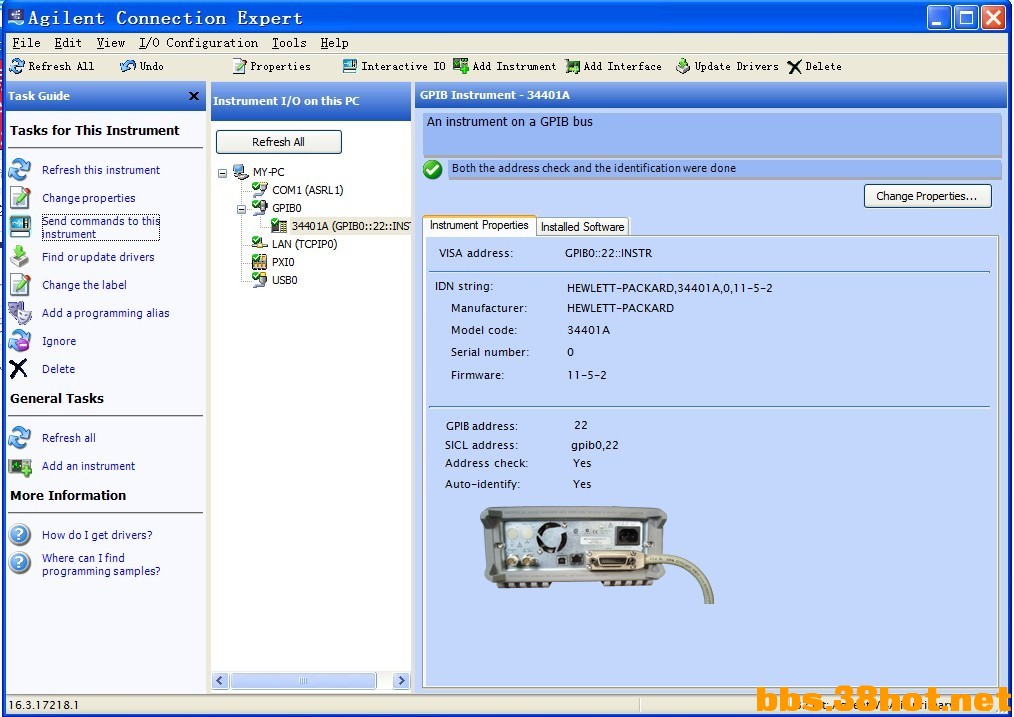Image resolution: width=1014 pixels, height=717 pixels.
Task: Select the MY-PC computer icon in the tree
Action: coord(241,171)
